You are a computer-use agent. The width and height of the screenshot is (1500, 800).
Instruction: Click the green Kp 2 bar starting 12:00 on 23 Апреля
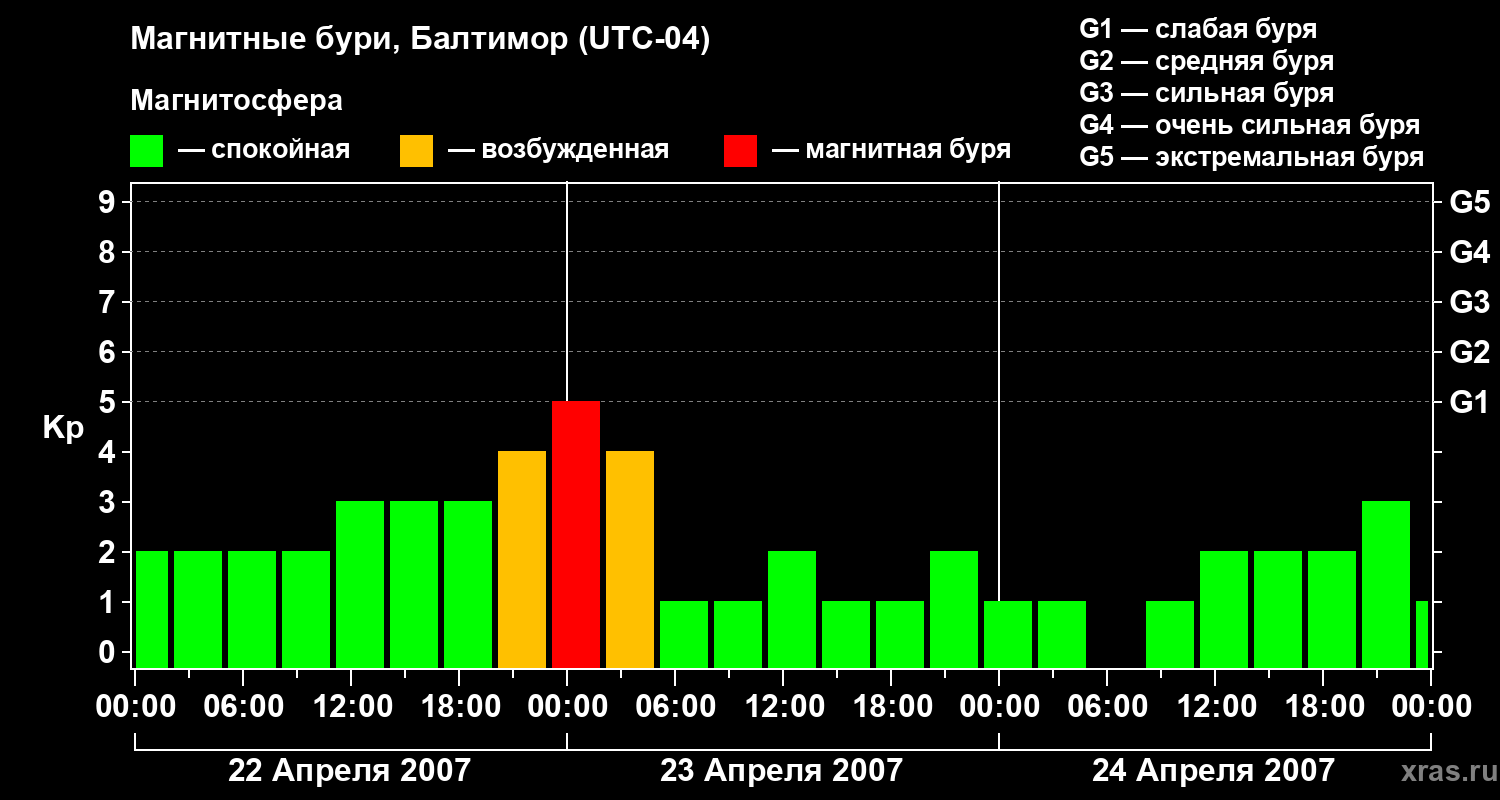click(792, 610)
